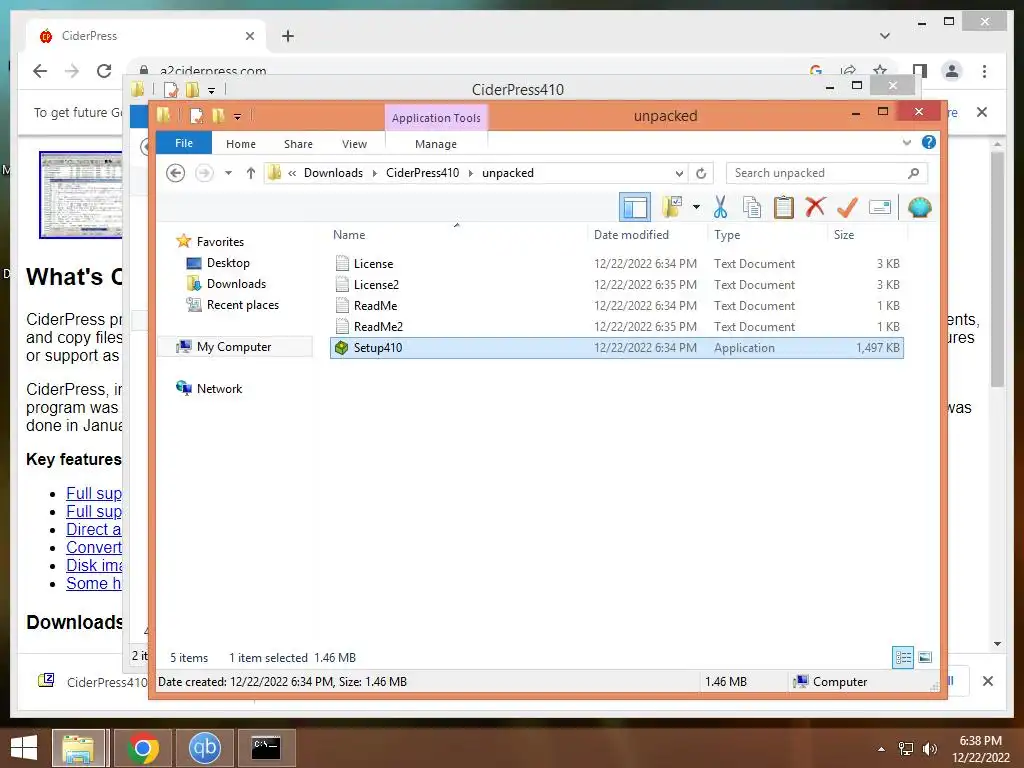Open Chrome profile avatar icon
1024x768 pixels.
point(952,71)
